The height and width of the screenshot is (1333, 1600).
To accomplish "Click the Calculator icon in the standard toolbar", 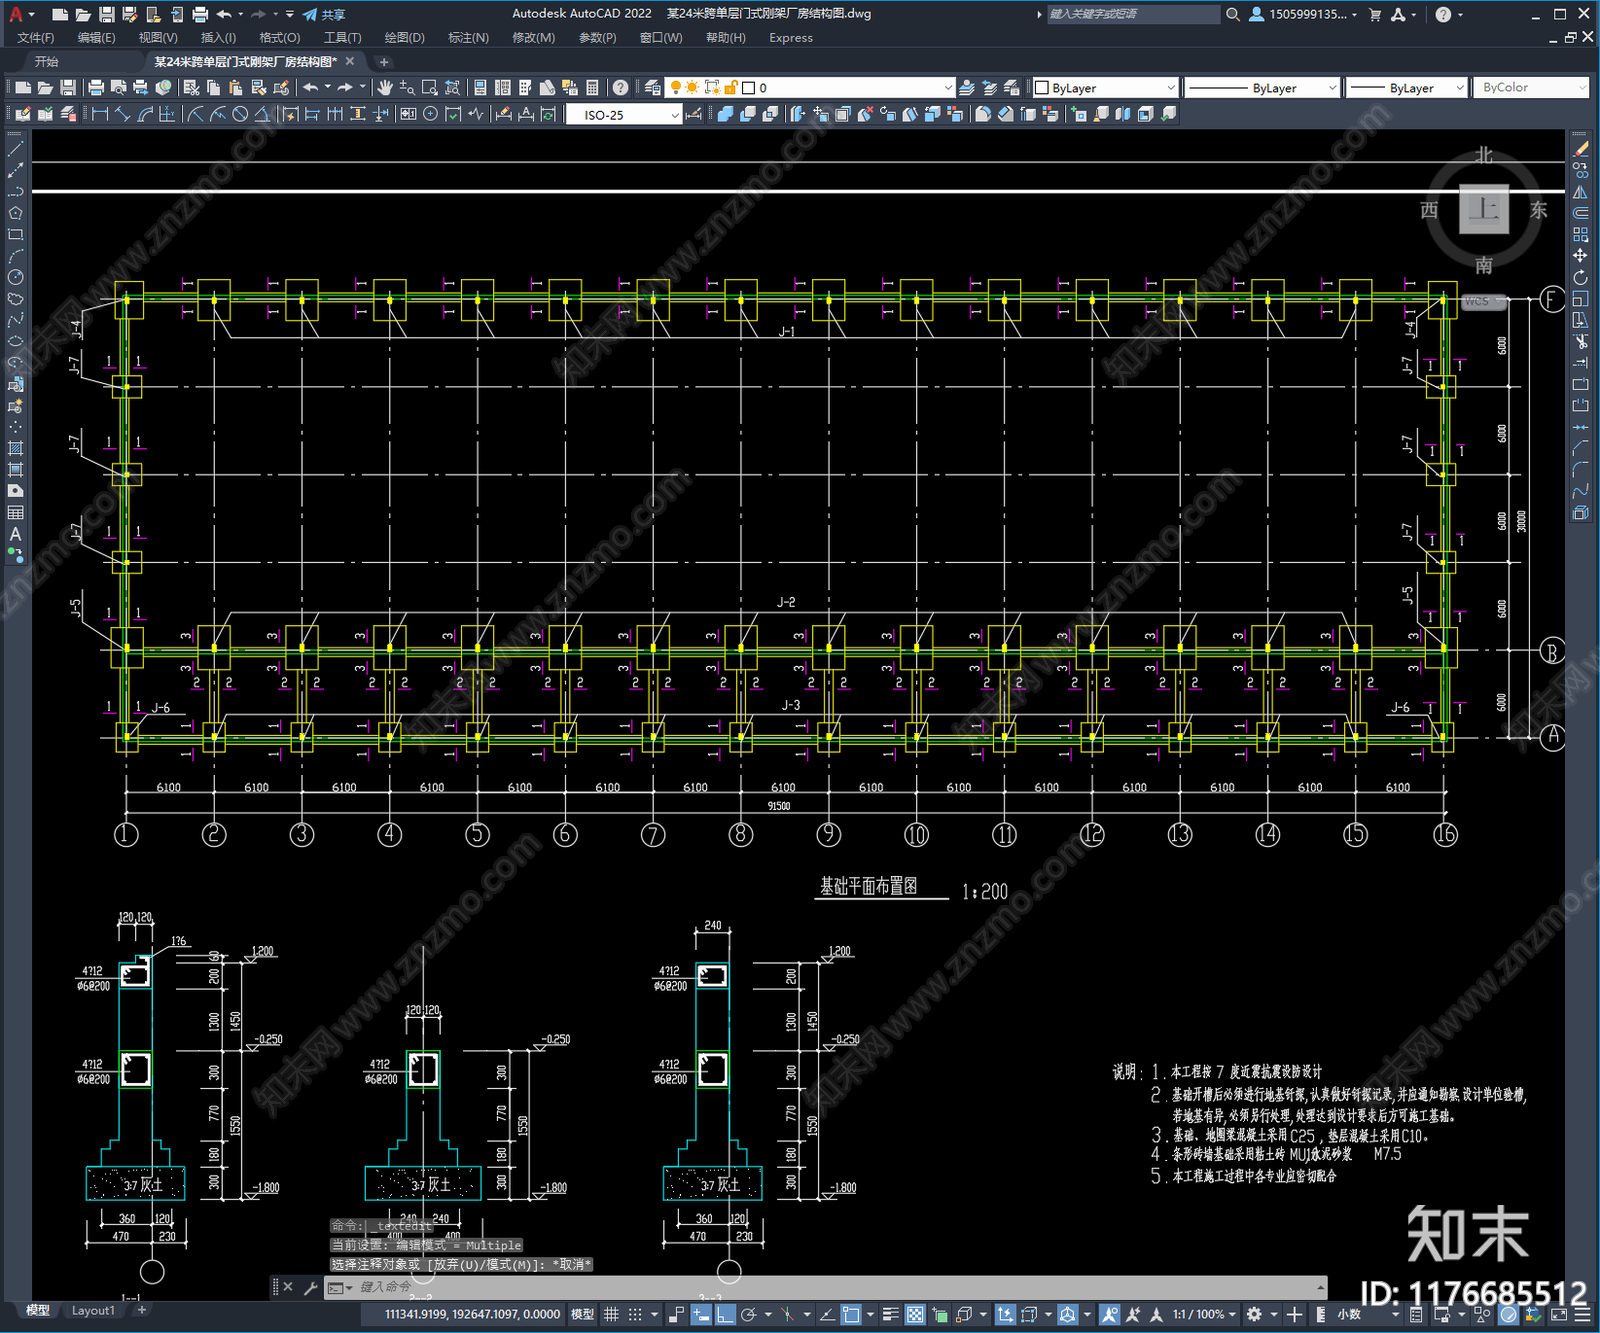I will (592, 88).
